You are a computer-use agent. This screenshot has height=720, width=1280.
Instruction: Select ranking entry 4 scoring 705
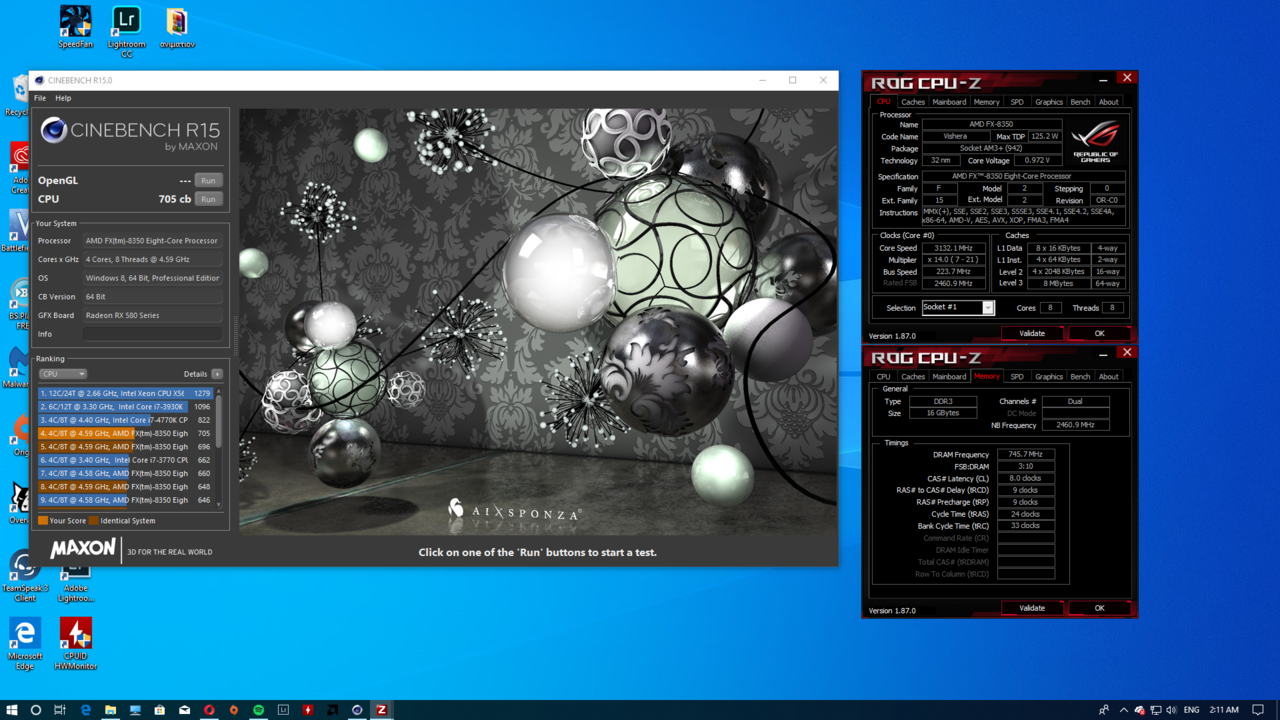coord(125,433)
